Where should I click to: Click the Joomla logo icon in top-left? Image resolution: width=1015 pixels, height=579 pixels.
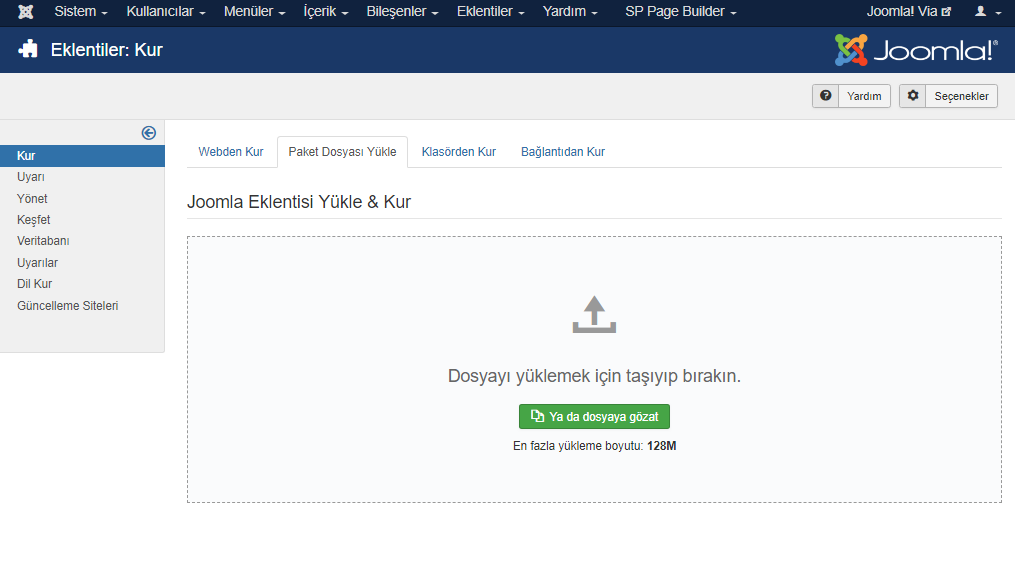25,12
